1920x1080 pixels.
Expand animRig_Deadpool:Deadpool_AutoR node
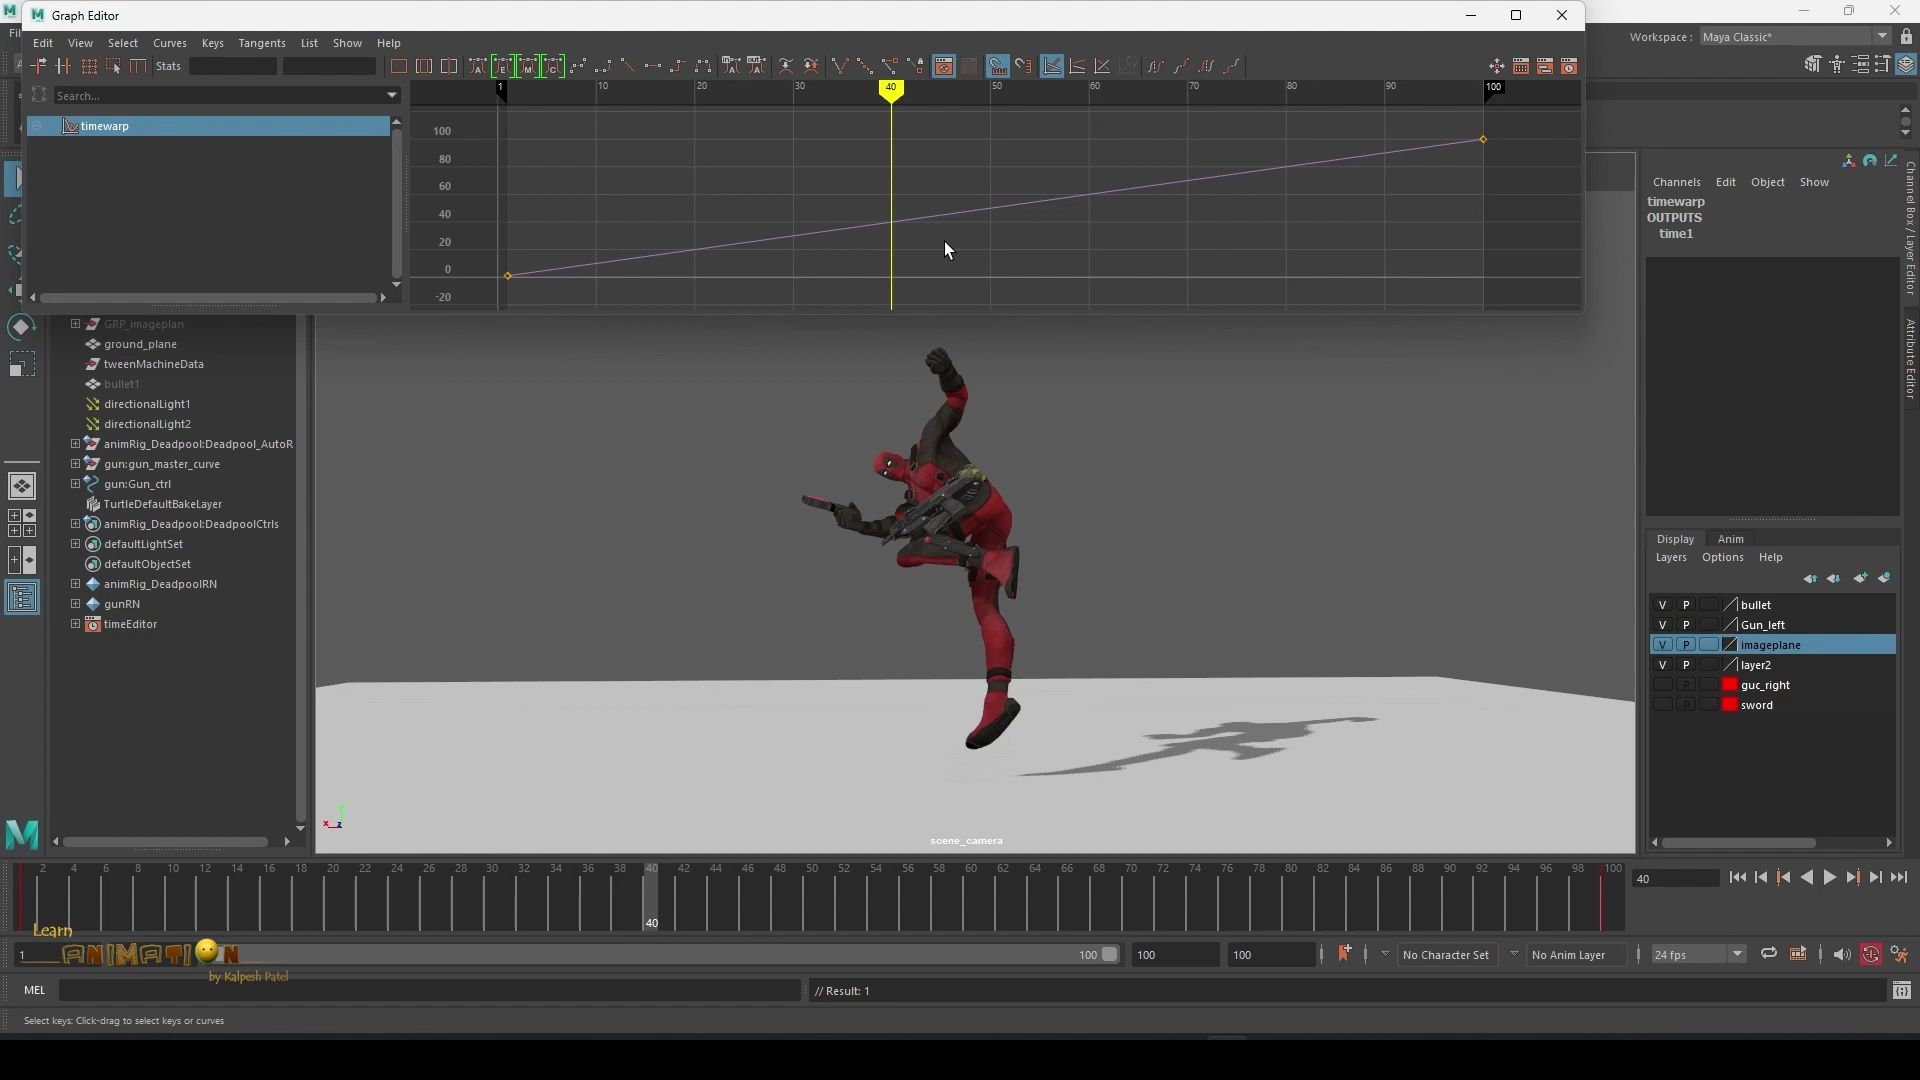[x=75, y=444]
